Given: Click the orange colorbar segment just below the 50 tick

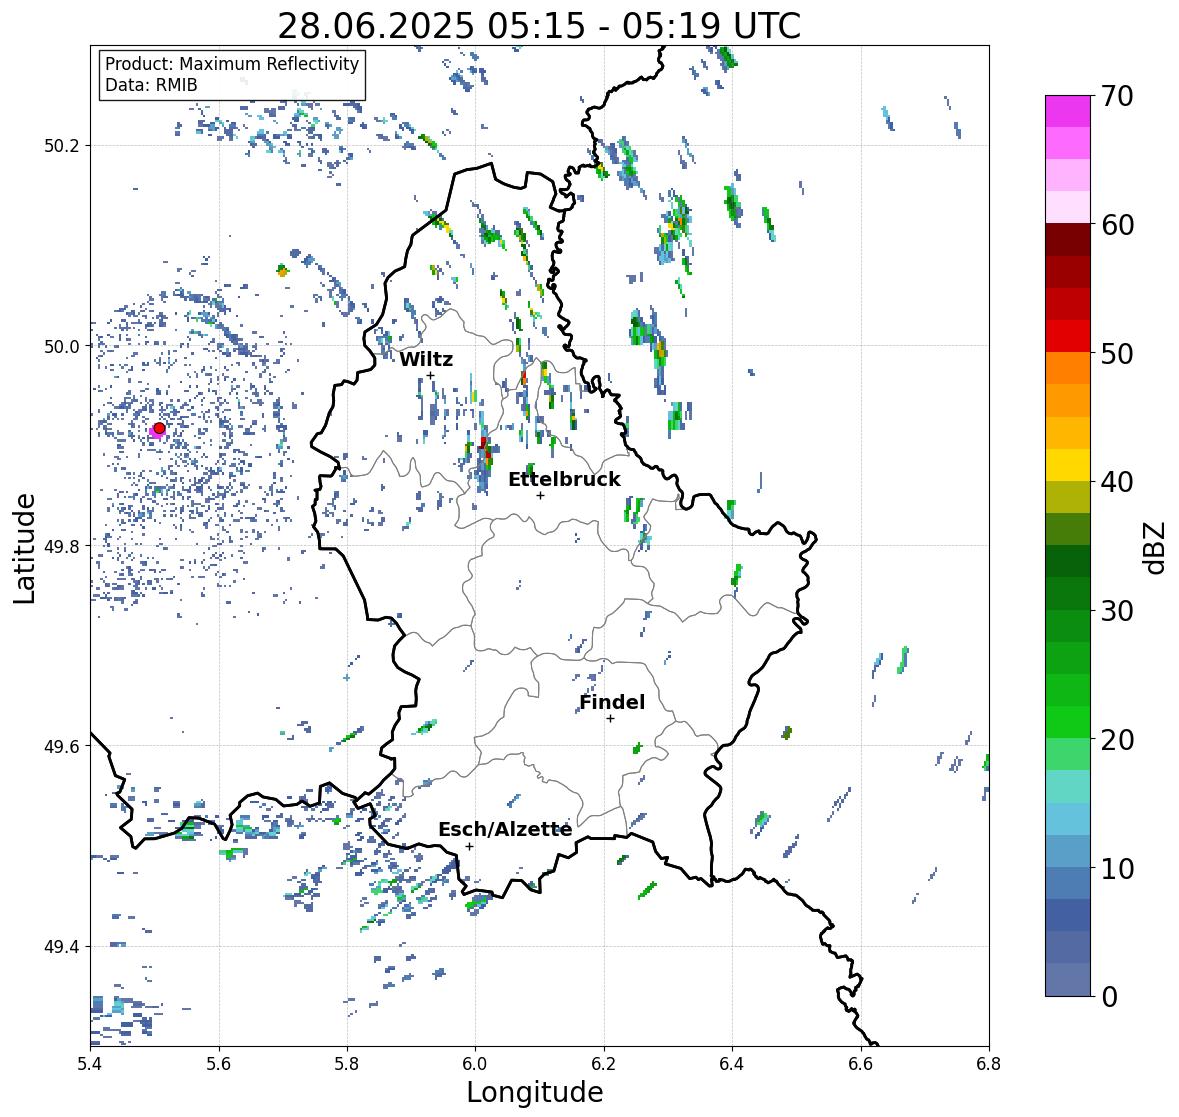Looking at the screenshot, I should tap(1068, 368).
